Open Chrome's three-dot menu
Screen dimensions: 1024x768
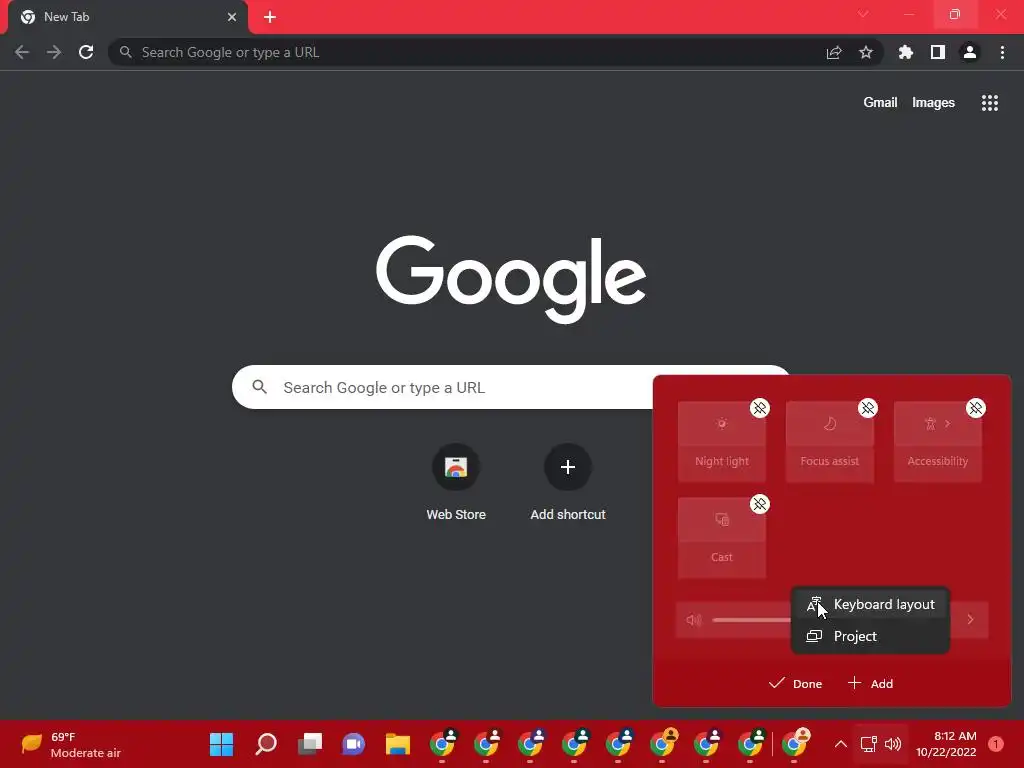[x=1002, y=52]
